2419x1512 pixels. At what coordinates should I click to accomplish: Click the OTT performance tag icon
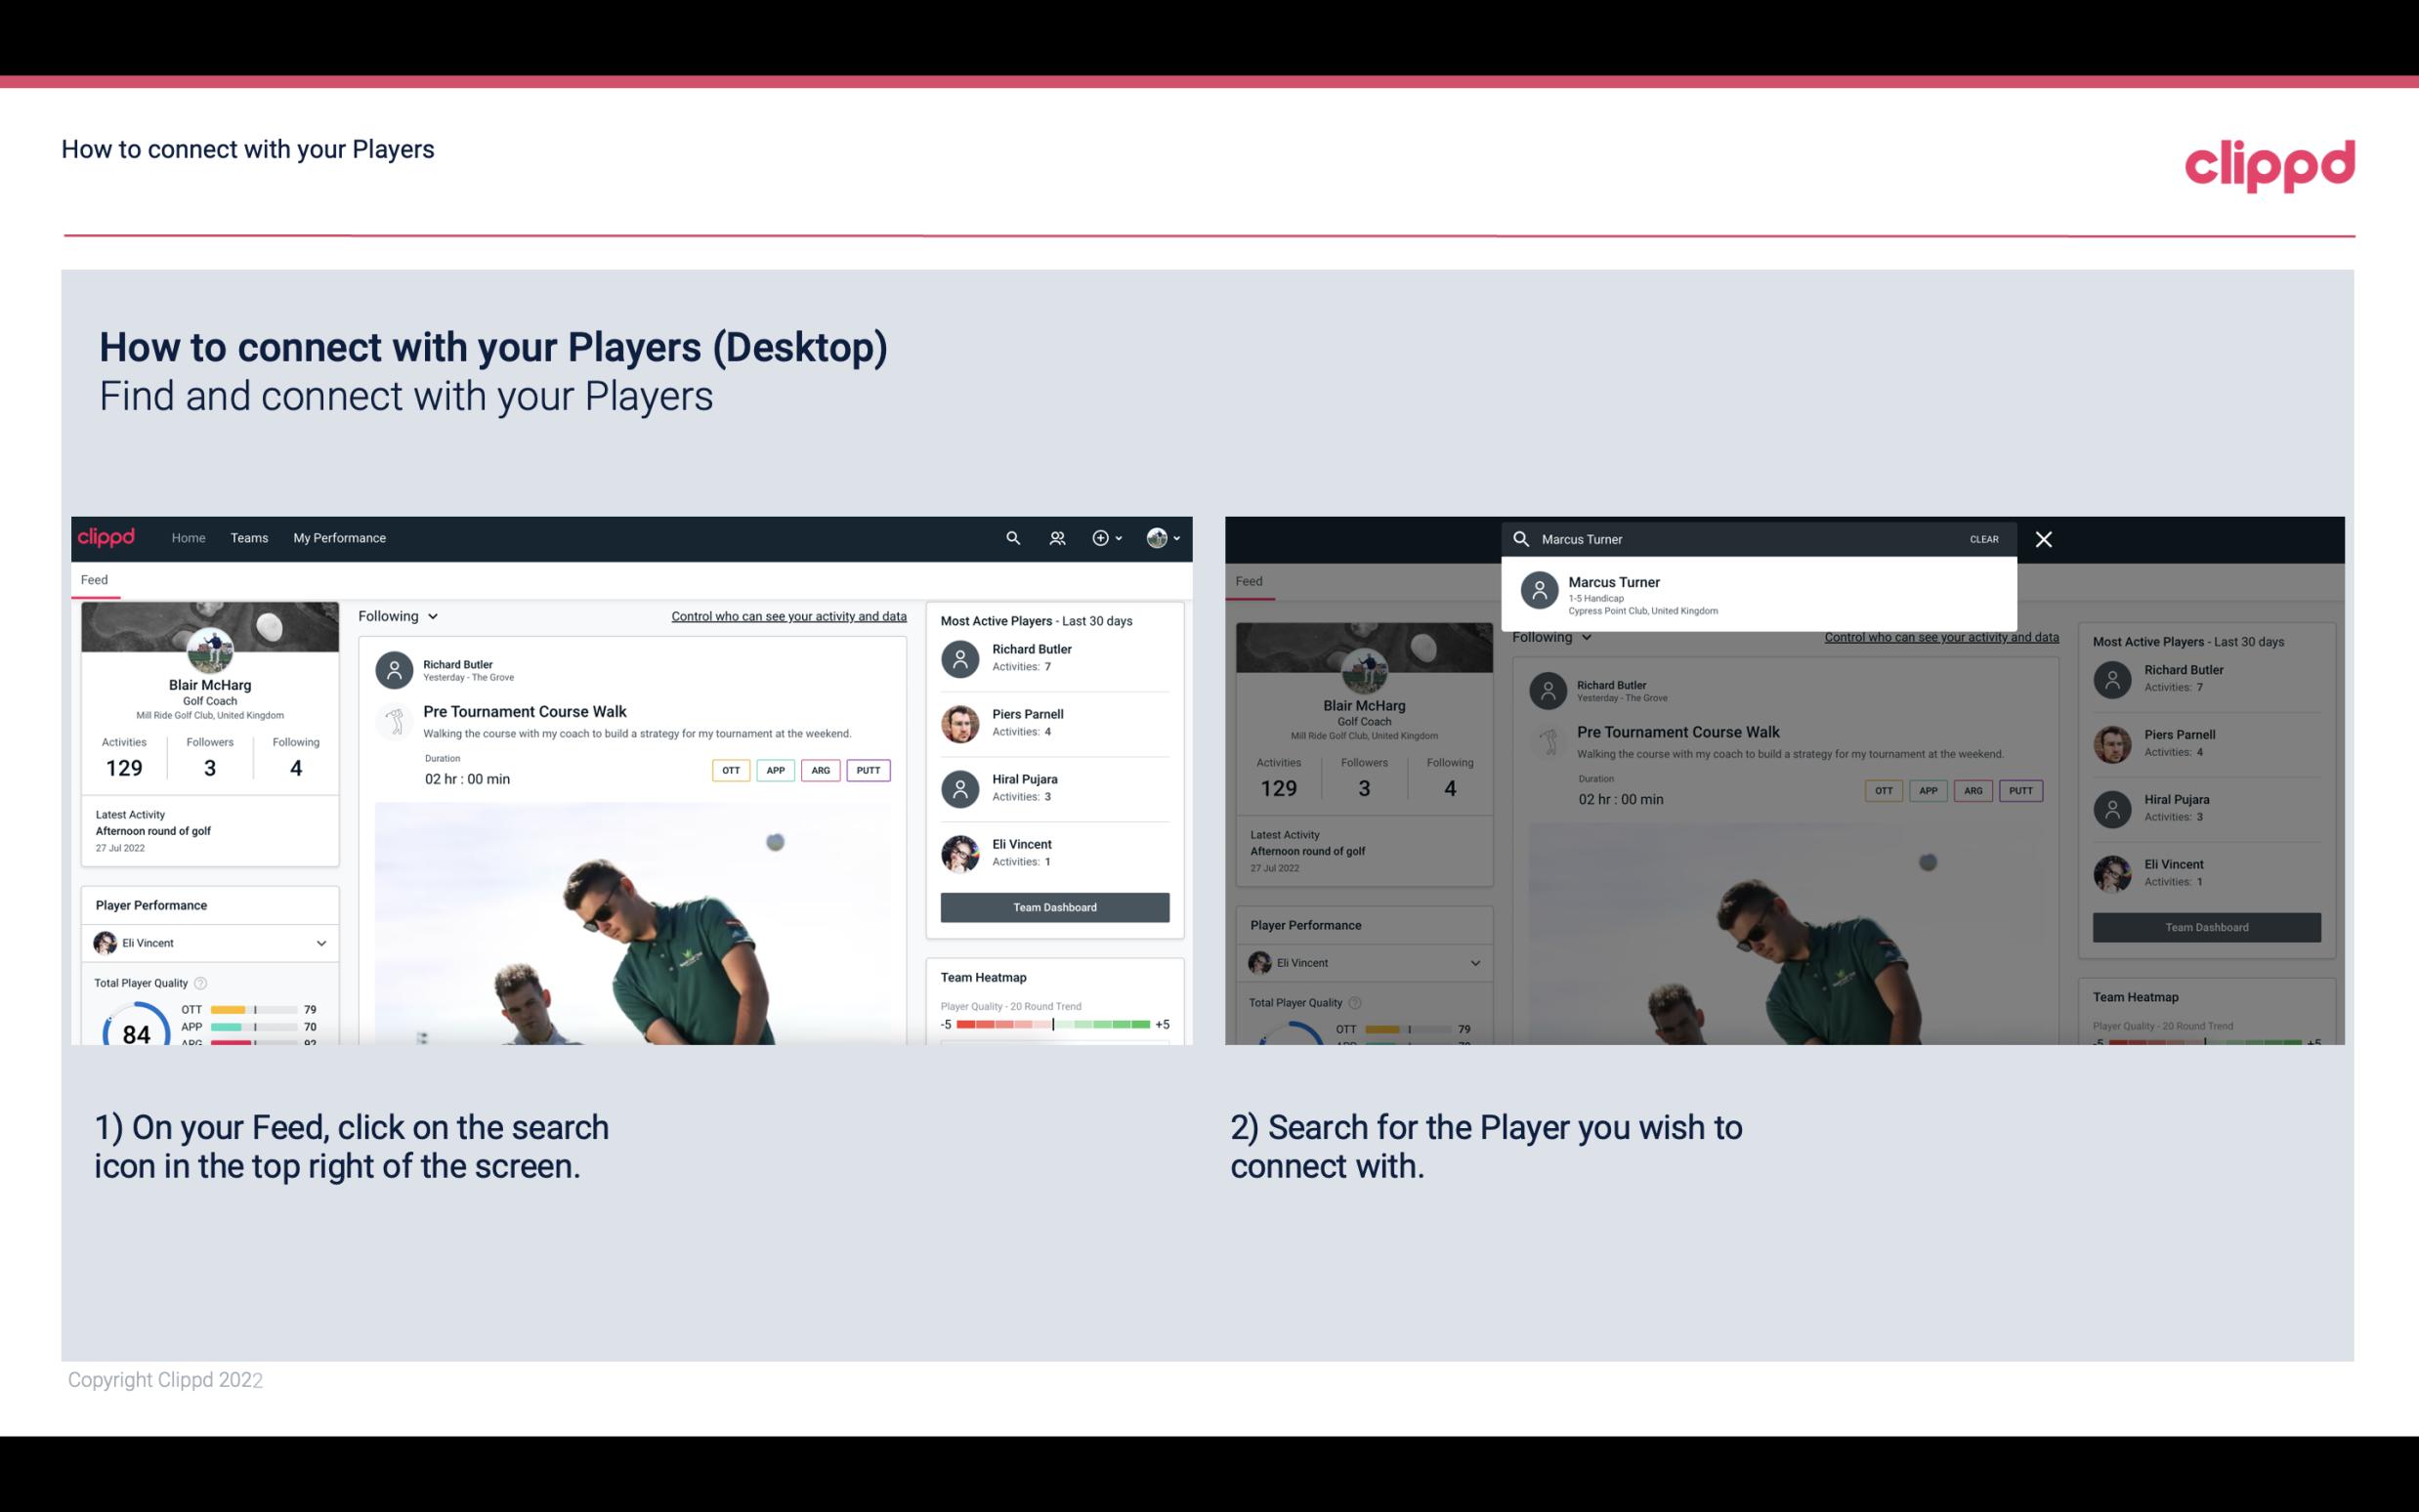[x=728, y=770]
